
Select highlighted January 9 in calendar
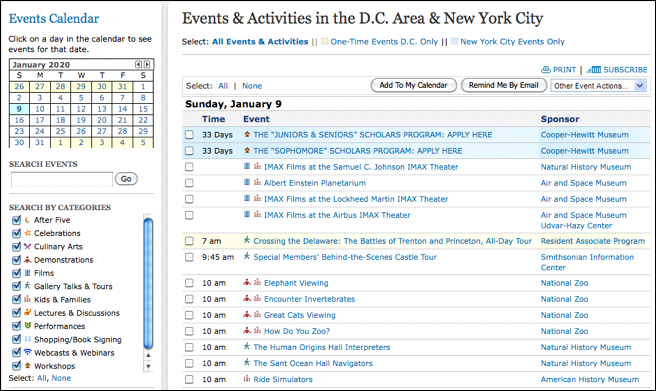click(x=19, y=109)
